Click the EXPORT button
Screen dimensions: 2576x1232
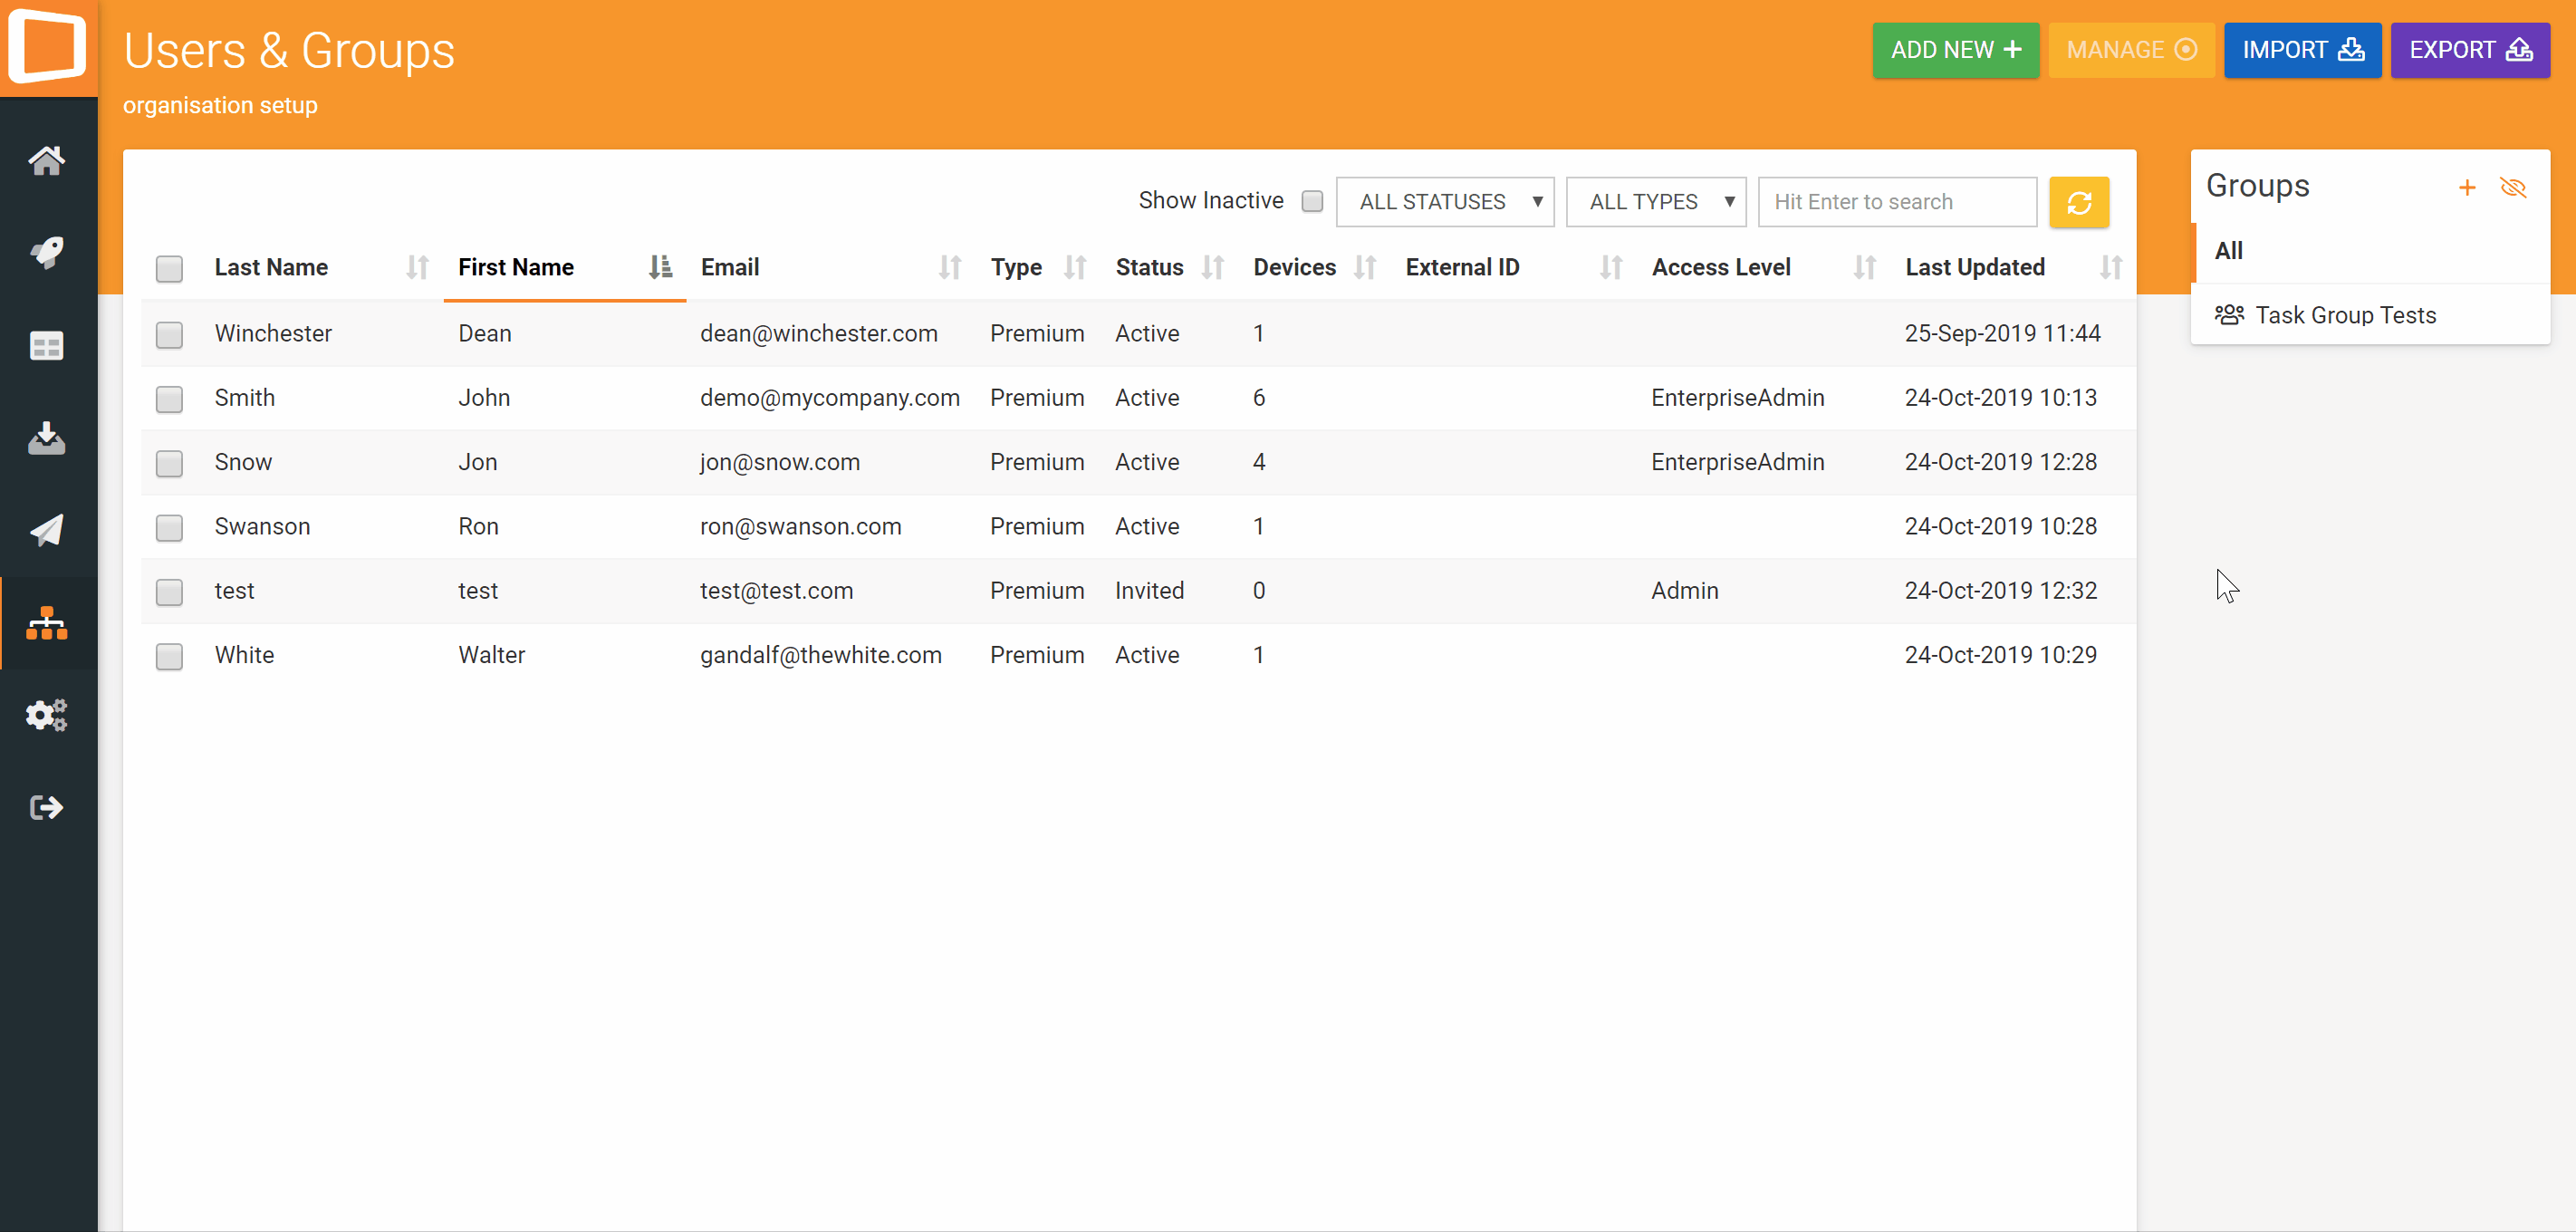coord(2469,50)
